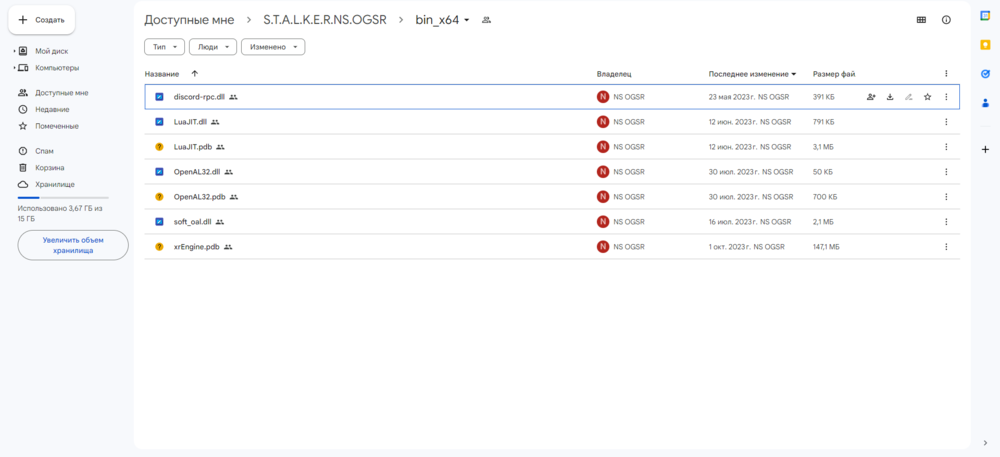
Task: Go to S.T.A.L.K.E.R.NS.OGSR breadcrumb
Action: (325, 20)
